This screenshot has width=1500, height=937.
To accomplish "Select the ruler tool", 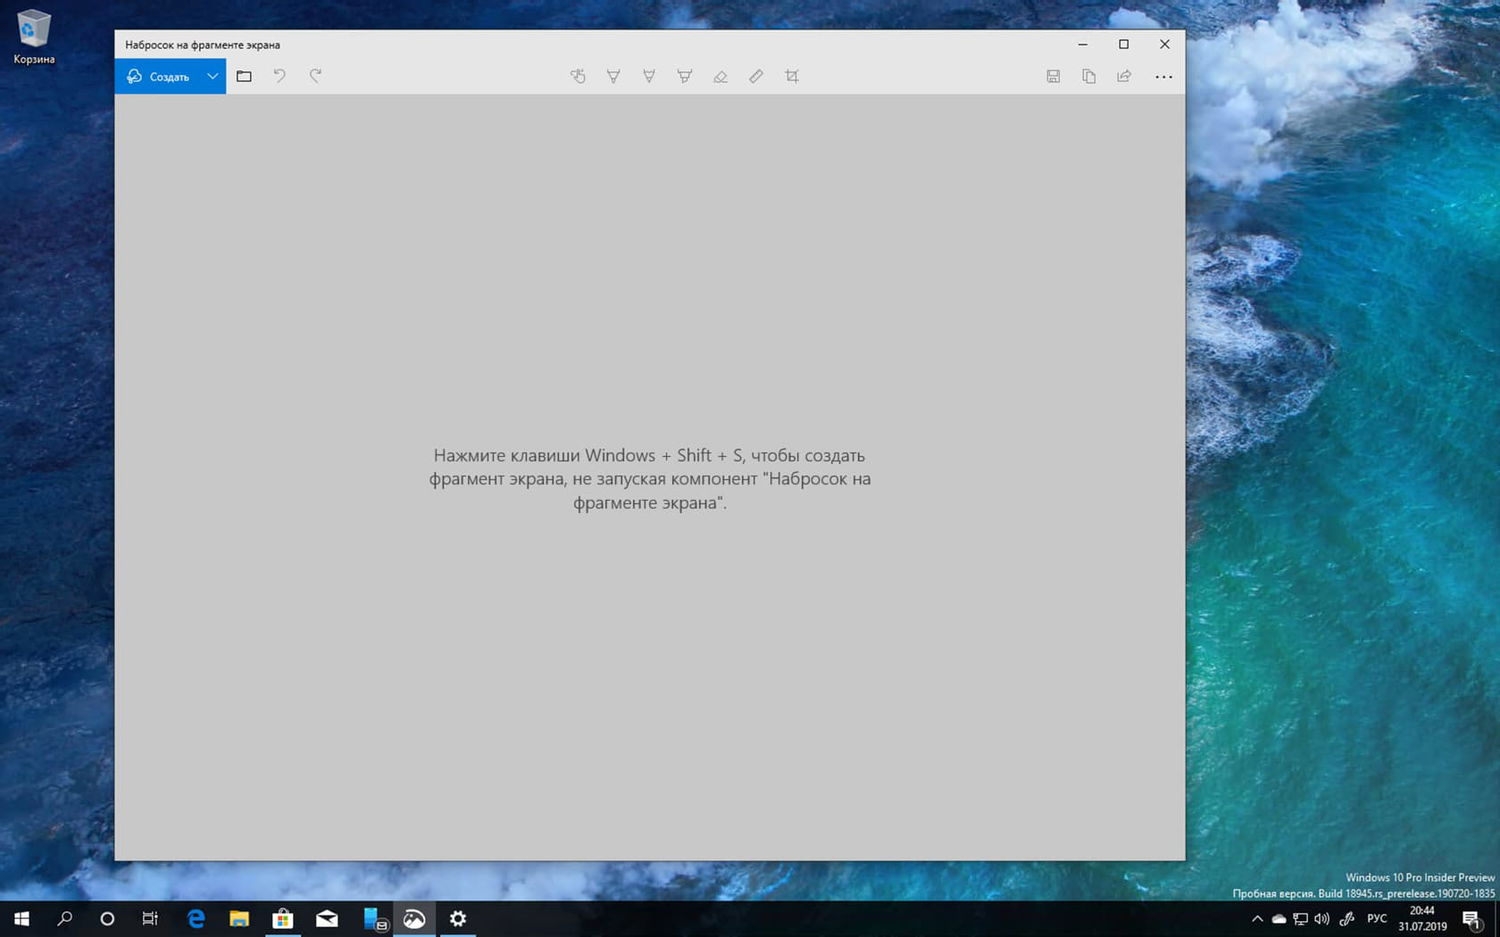I will click(756, 76).
